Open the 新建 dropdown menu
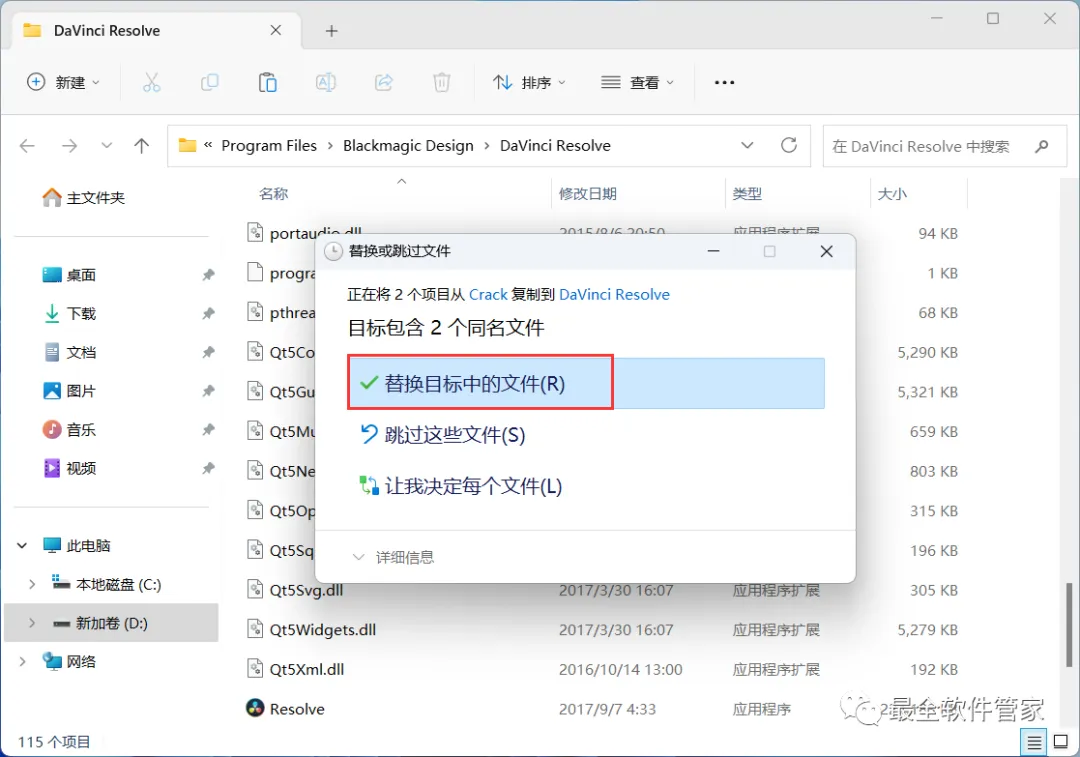The width and height of the screenshot is (1080, 757). 63,83
